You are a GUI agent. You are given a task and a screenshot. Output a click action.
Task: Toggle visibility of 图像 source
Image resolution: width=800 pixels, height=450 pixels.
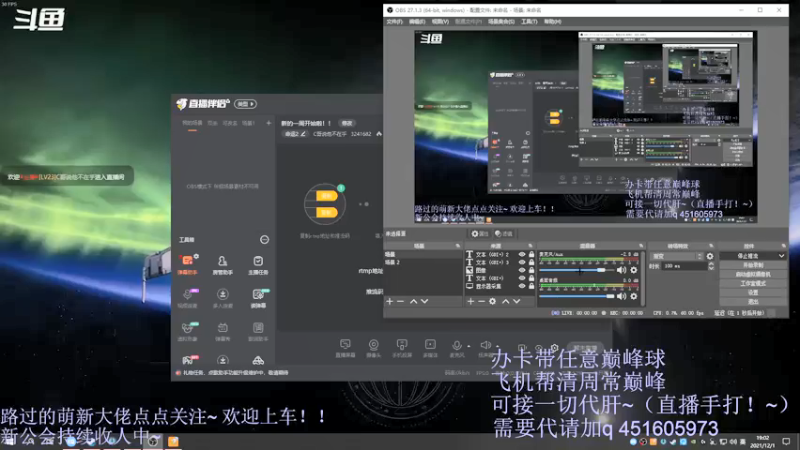[522, 270]
